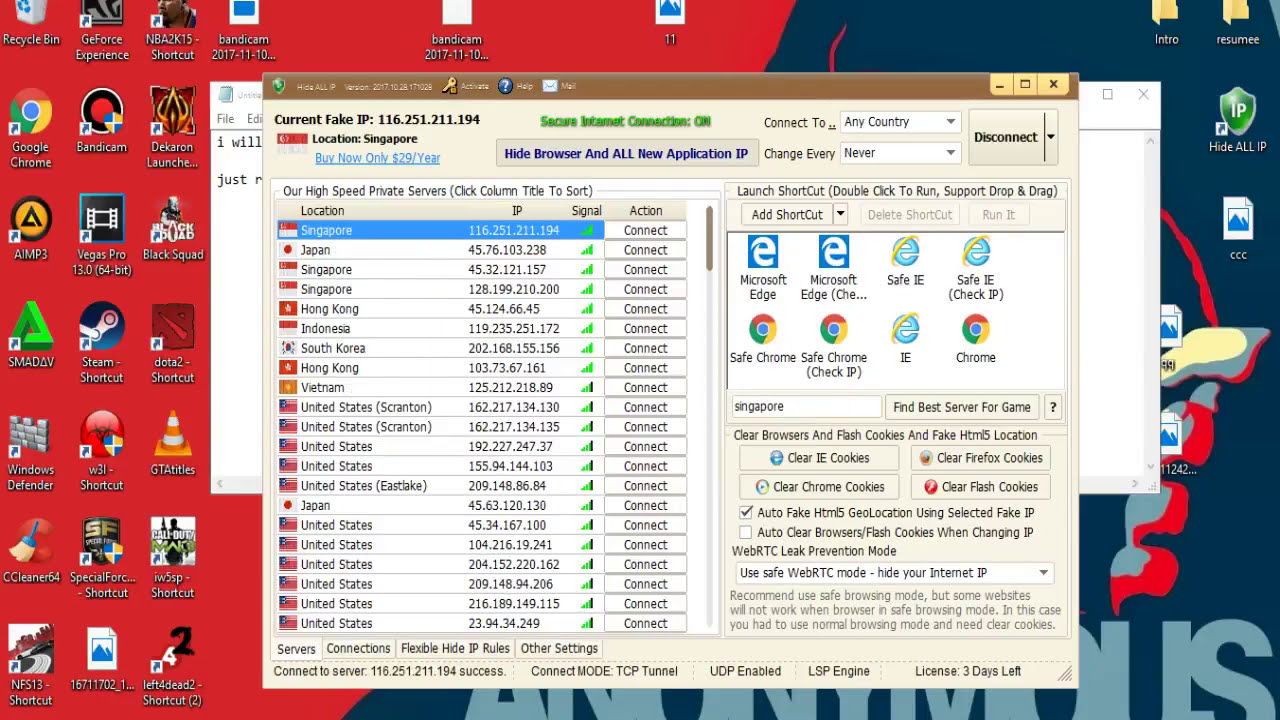Open Bandicam desktop icon
1280x720 pixels.
101,121
